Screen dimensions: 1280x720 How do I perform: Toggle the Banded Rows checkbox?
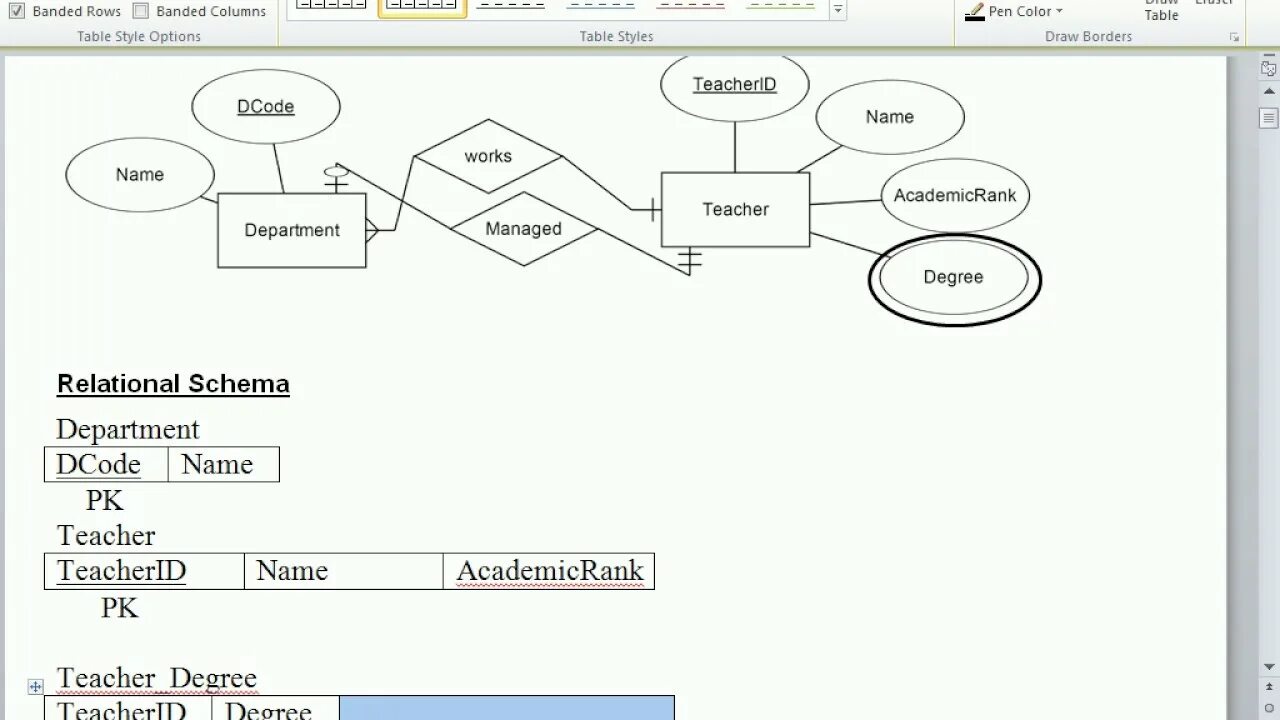tap(17, 11)
